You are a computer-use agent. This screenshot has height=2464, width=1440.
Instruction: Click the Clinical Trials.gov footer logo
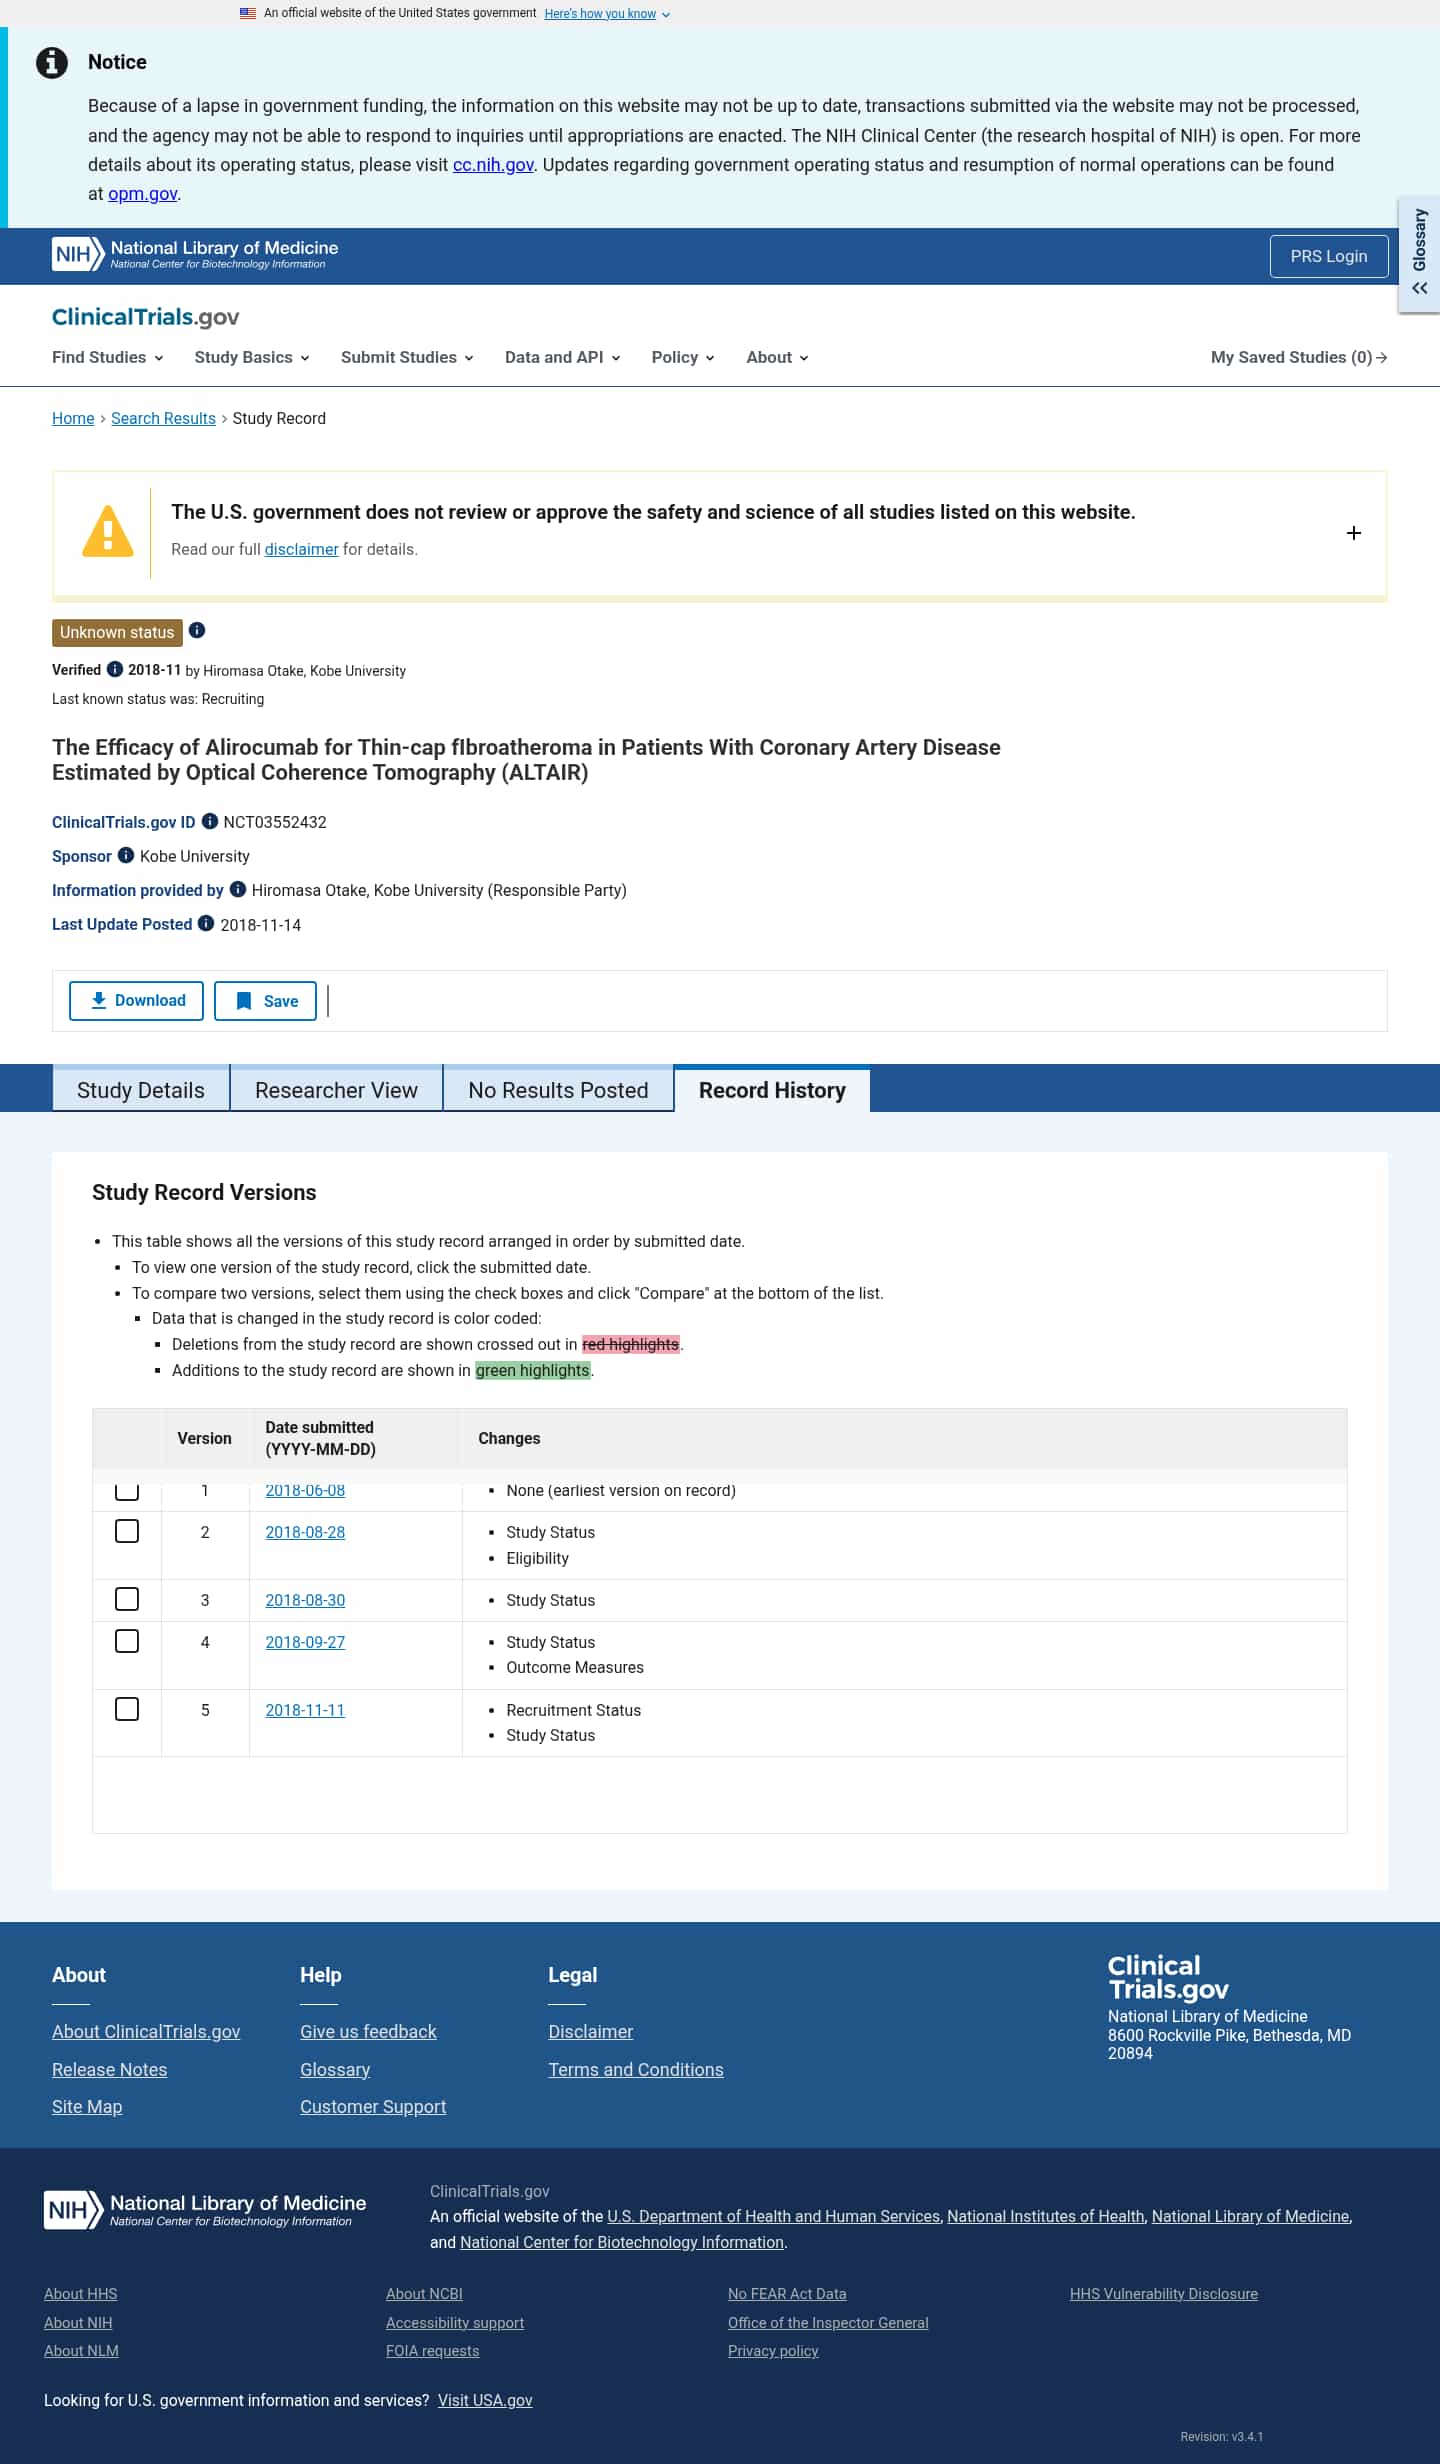pos(1168,1977)
